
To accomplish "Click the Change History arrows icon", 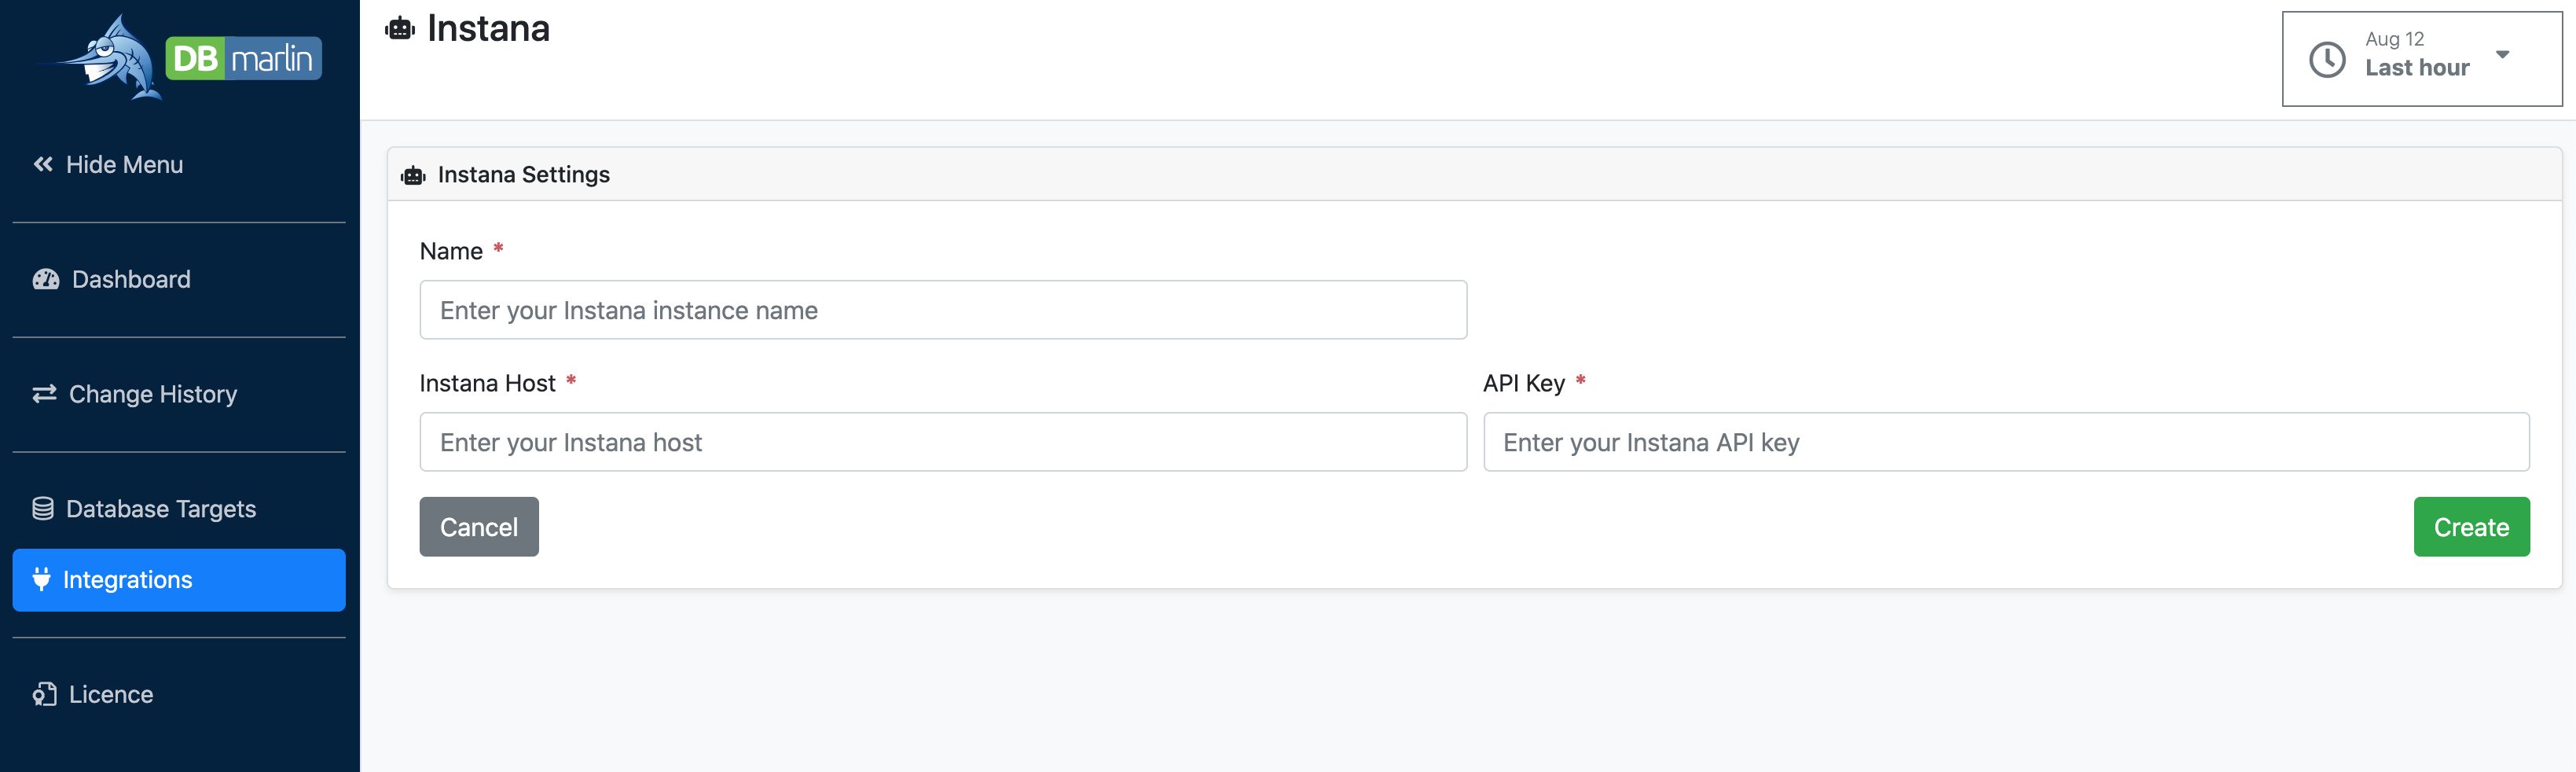I will pyautogui.click(x=44, y=394).
